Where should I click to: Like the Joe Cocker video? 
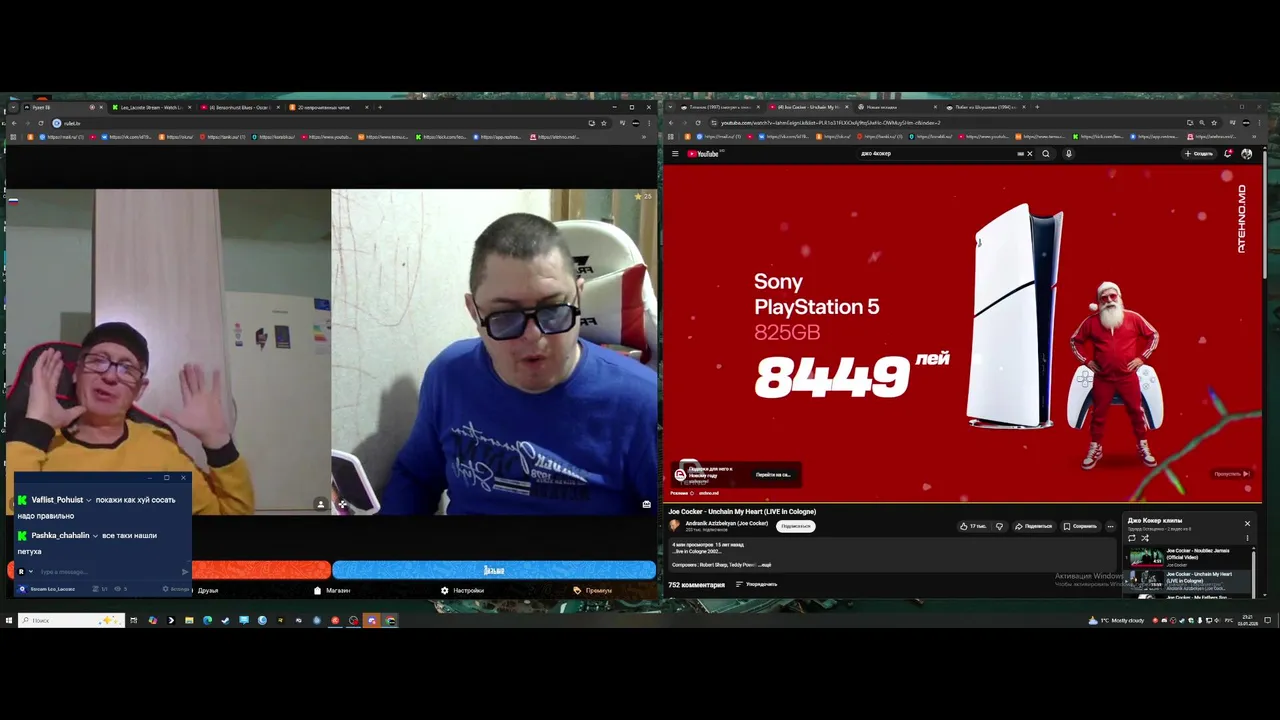pos(972,526)
